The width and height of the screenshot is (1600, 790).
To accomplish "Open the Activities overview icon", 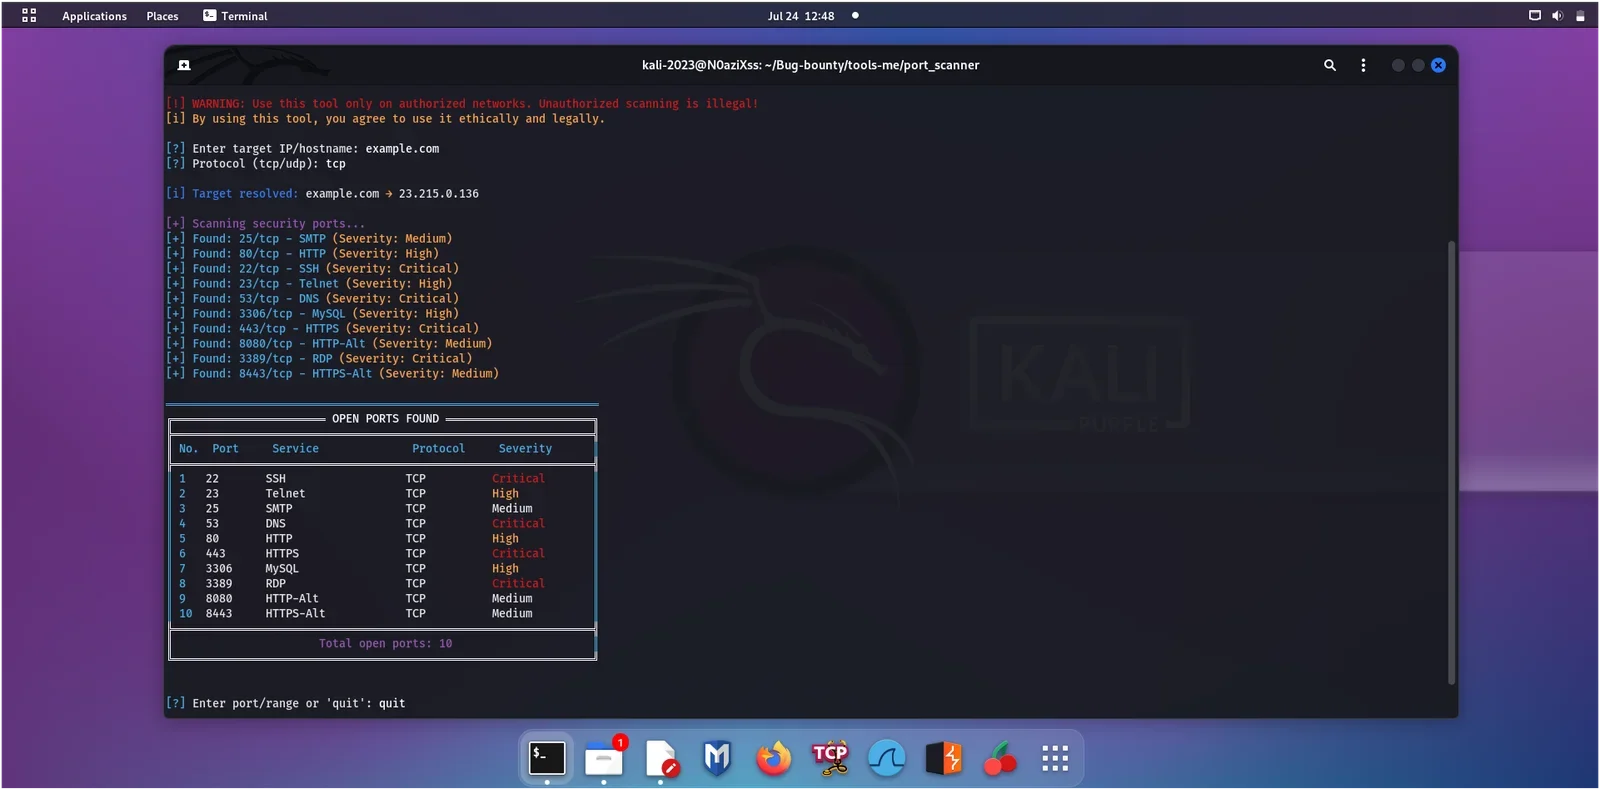I will (x=29, y=15).
